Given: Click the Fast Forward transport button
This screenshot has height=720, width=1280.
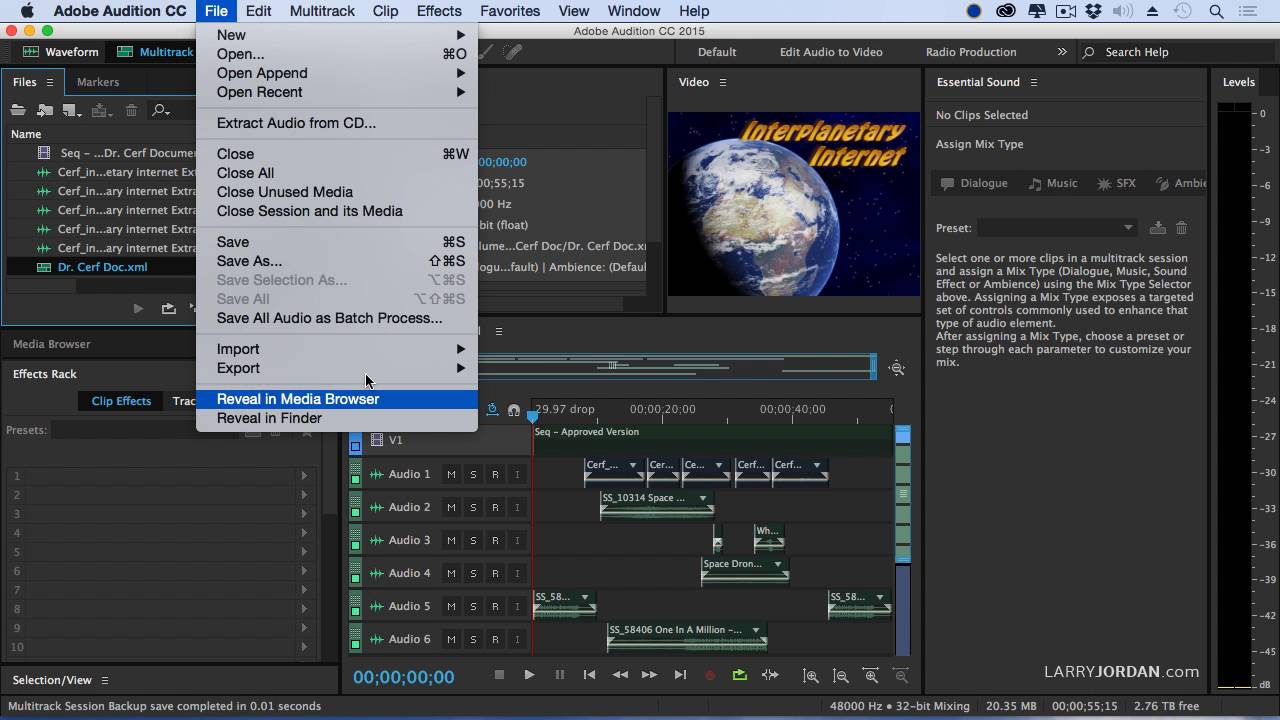Looking at the screenshot, I should (650, 675).
